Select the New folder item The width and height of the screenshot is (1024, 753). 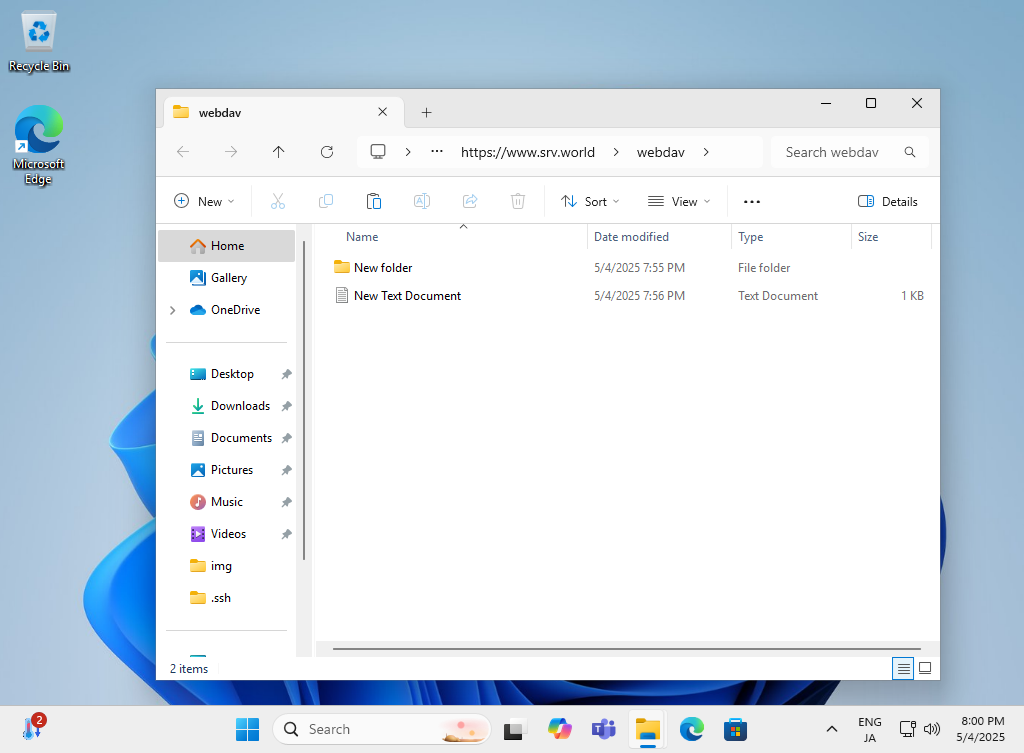click(x=383, y=268)
